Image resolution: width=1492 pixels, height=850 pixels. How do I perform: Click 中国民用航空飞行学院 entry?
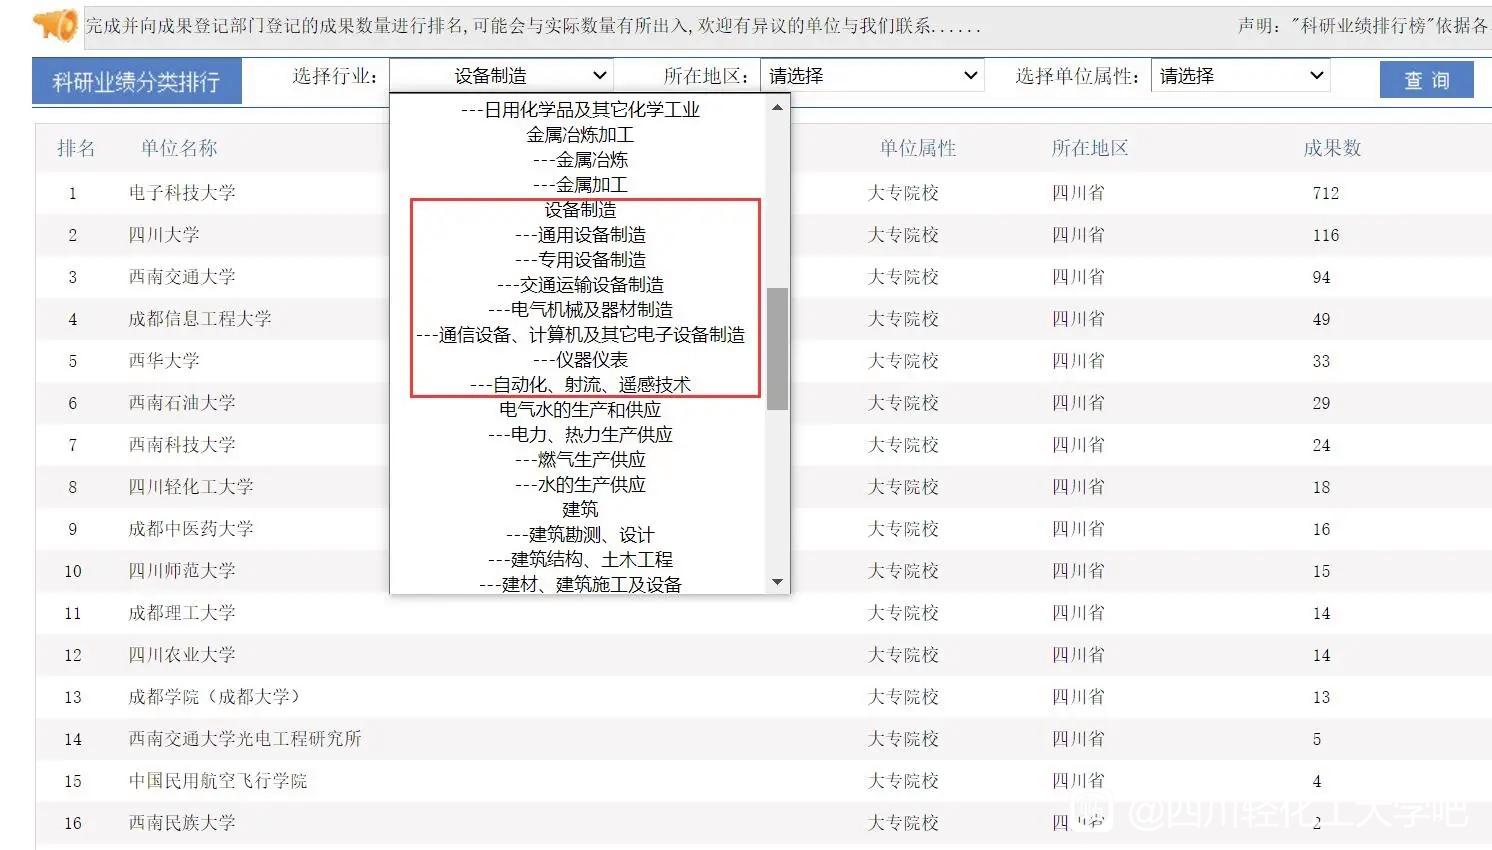218,781
